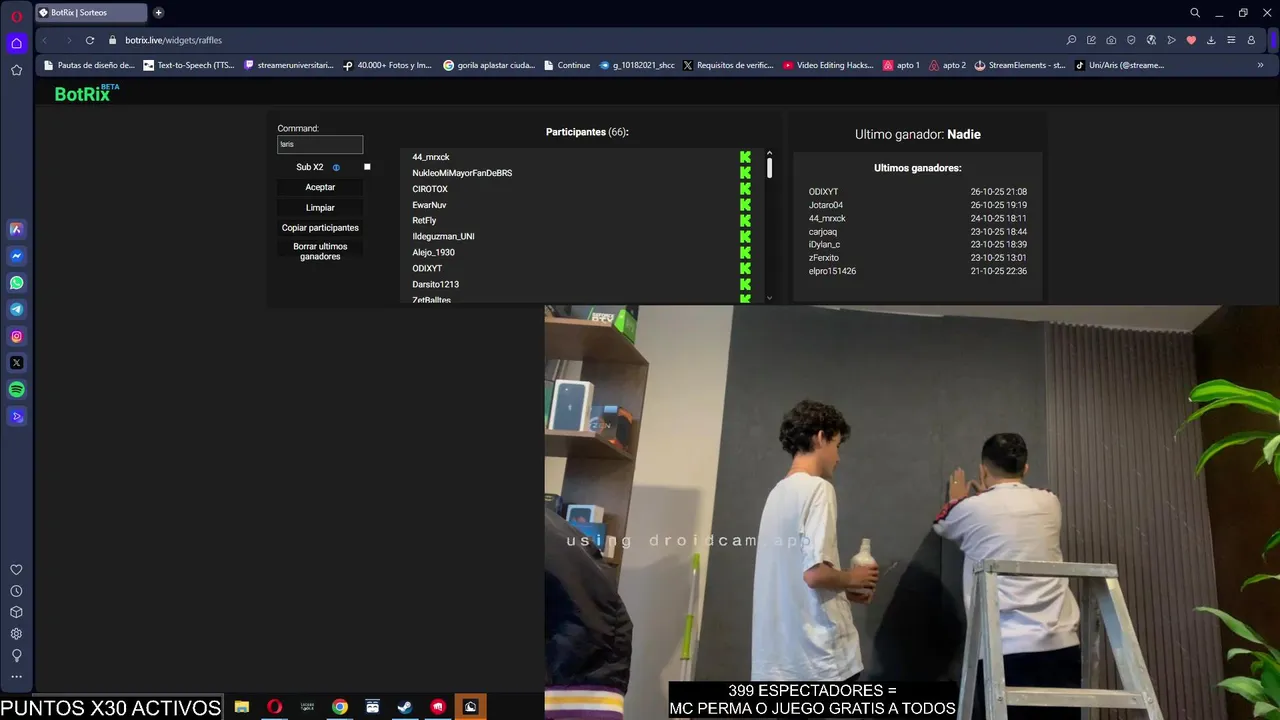Switch to BotRix | Sorteos tab

[92, 13]
